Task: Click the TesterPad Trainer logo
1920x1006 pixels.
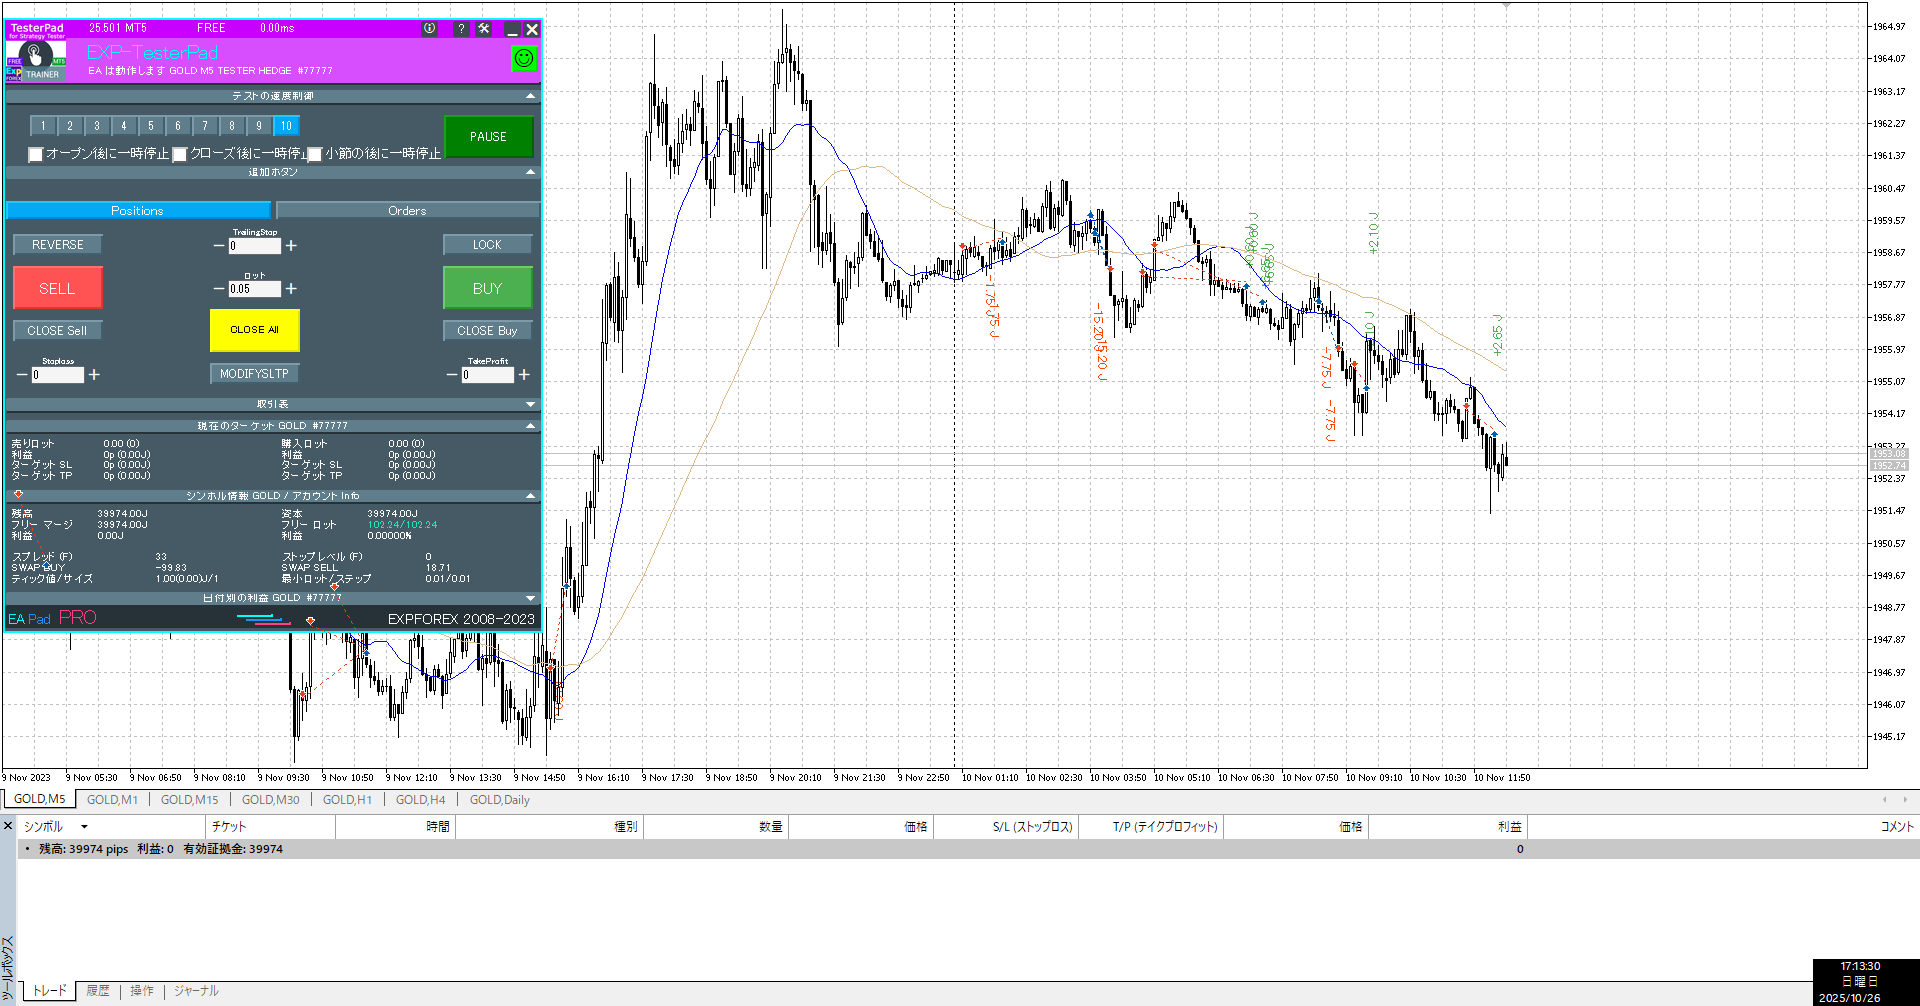Action: 36,60
